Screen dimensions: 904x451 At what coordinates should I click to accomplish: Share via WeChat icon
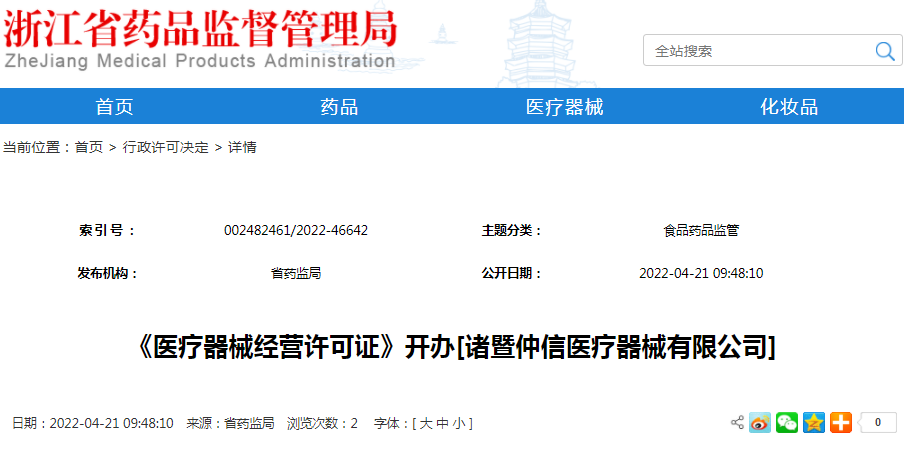point(787,423)
